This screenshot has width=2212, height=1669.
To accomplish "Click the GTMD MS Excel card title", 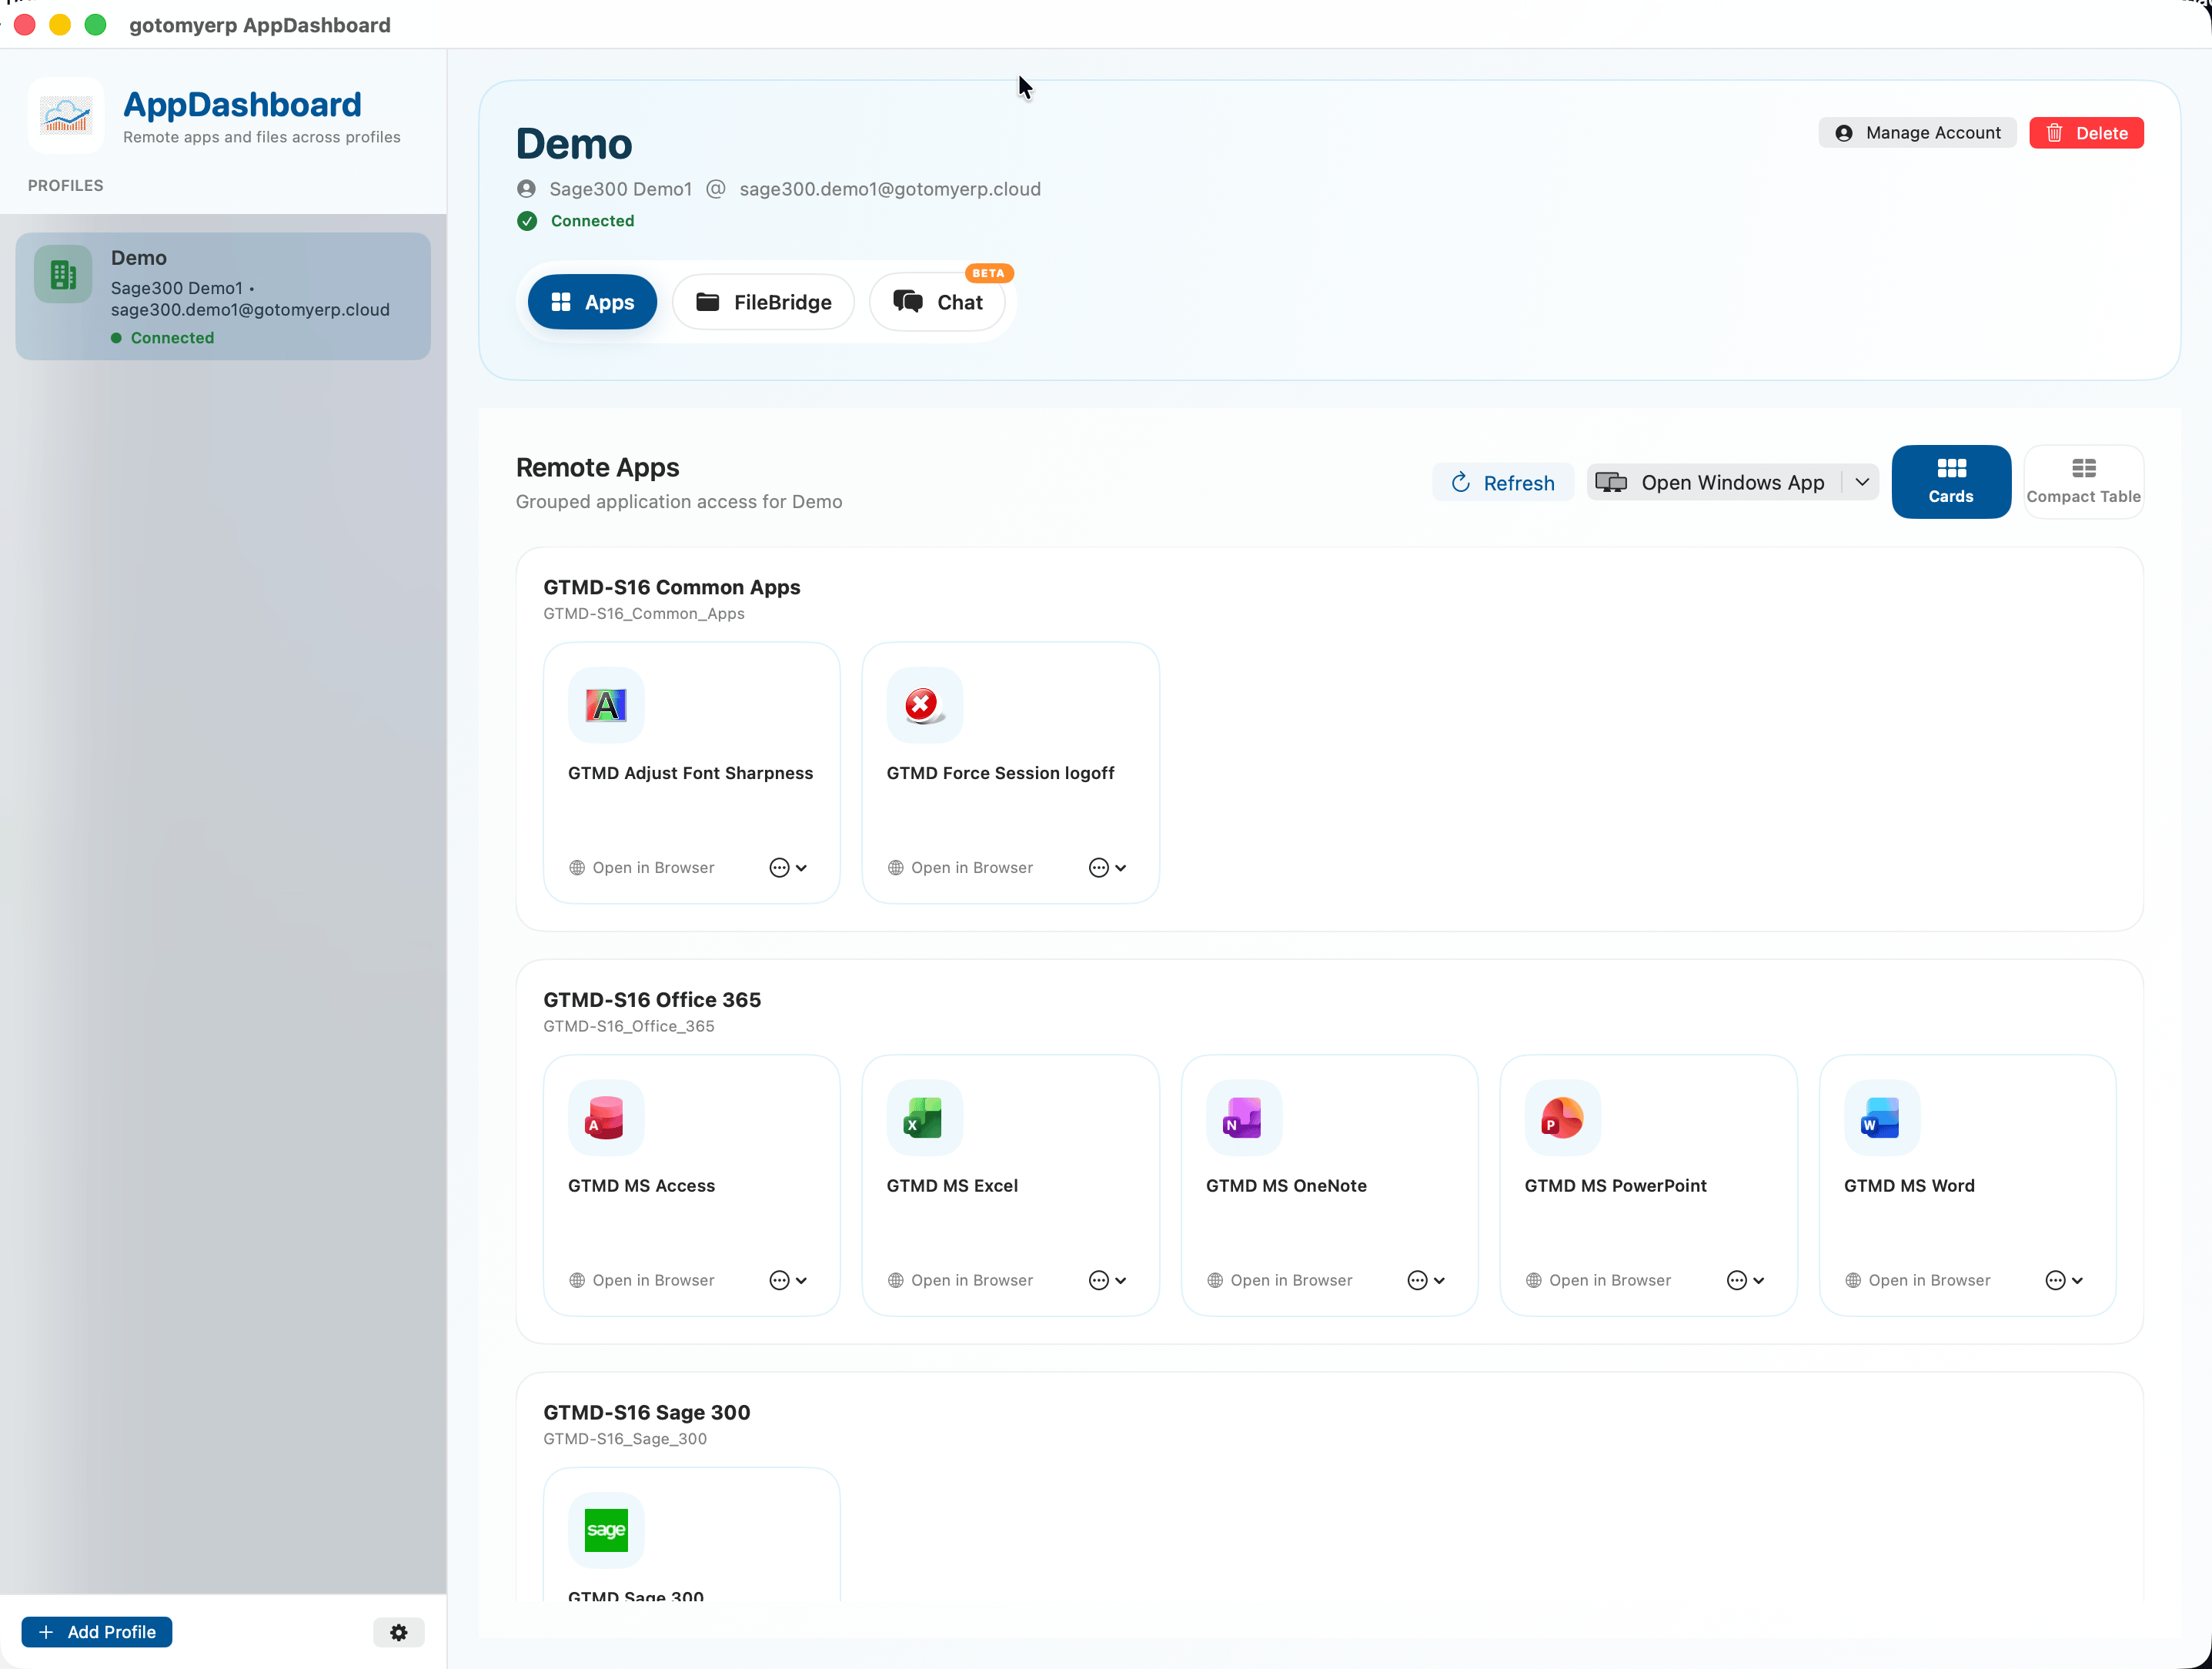I will pos(952,1186).
